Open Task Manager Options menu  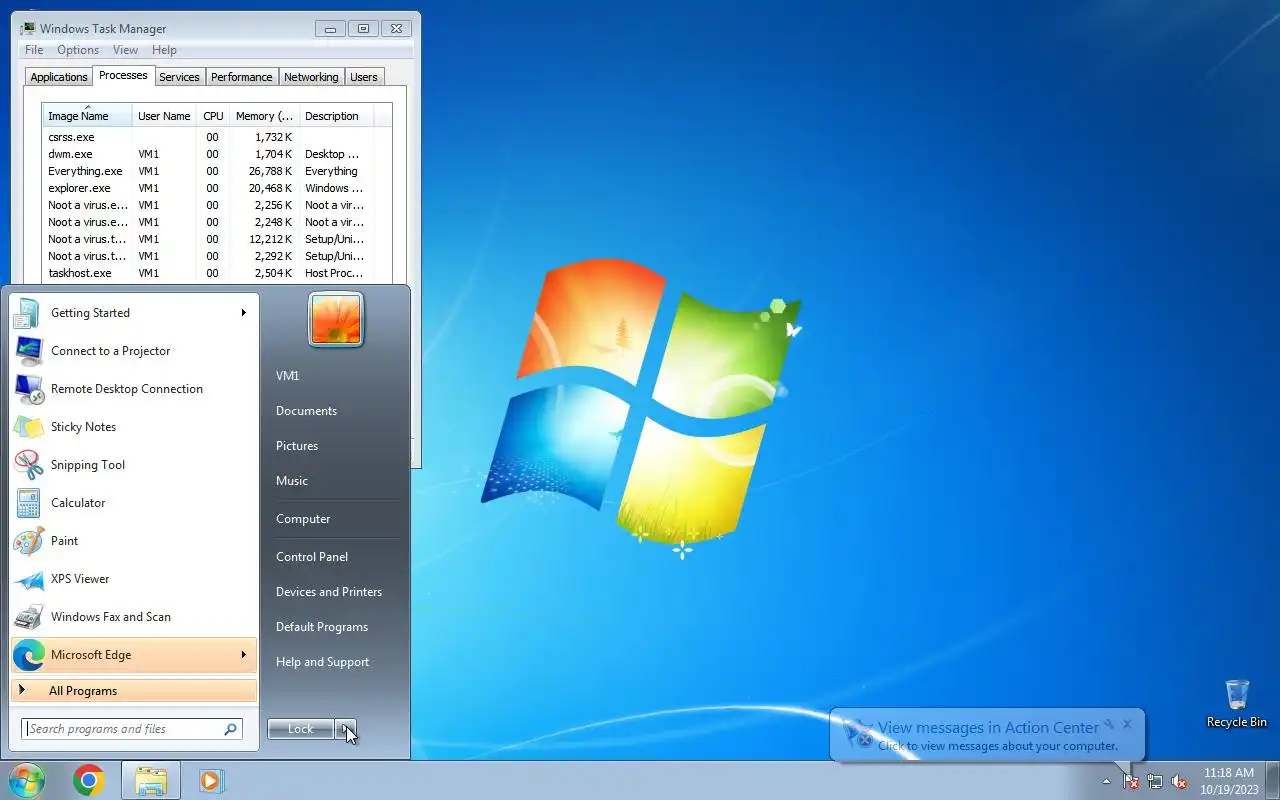[78, 50]
